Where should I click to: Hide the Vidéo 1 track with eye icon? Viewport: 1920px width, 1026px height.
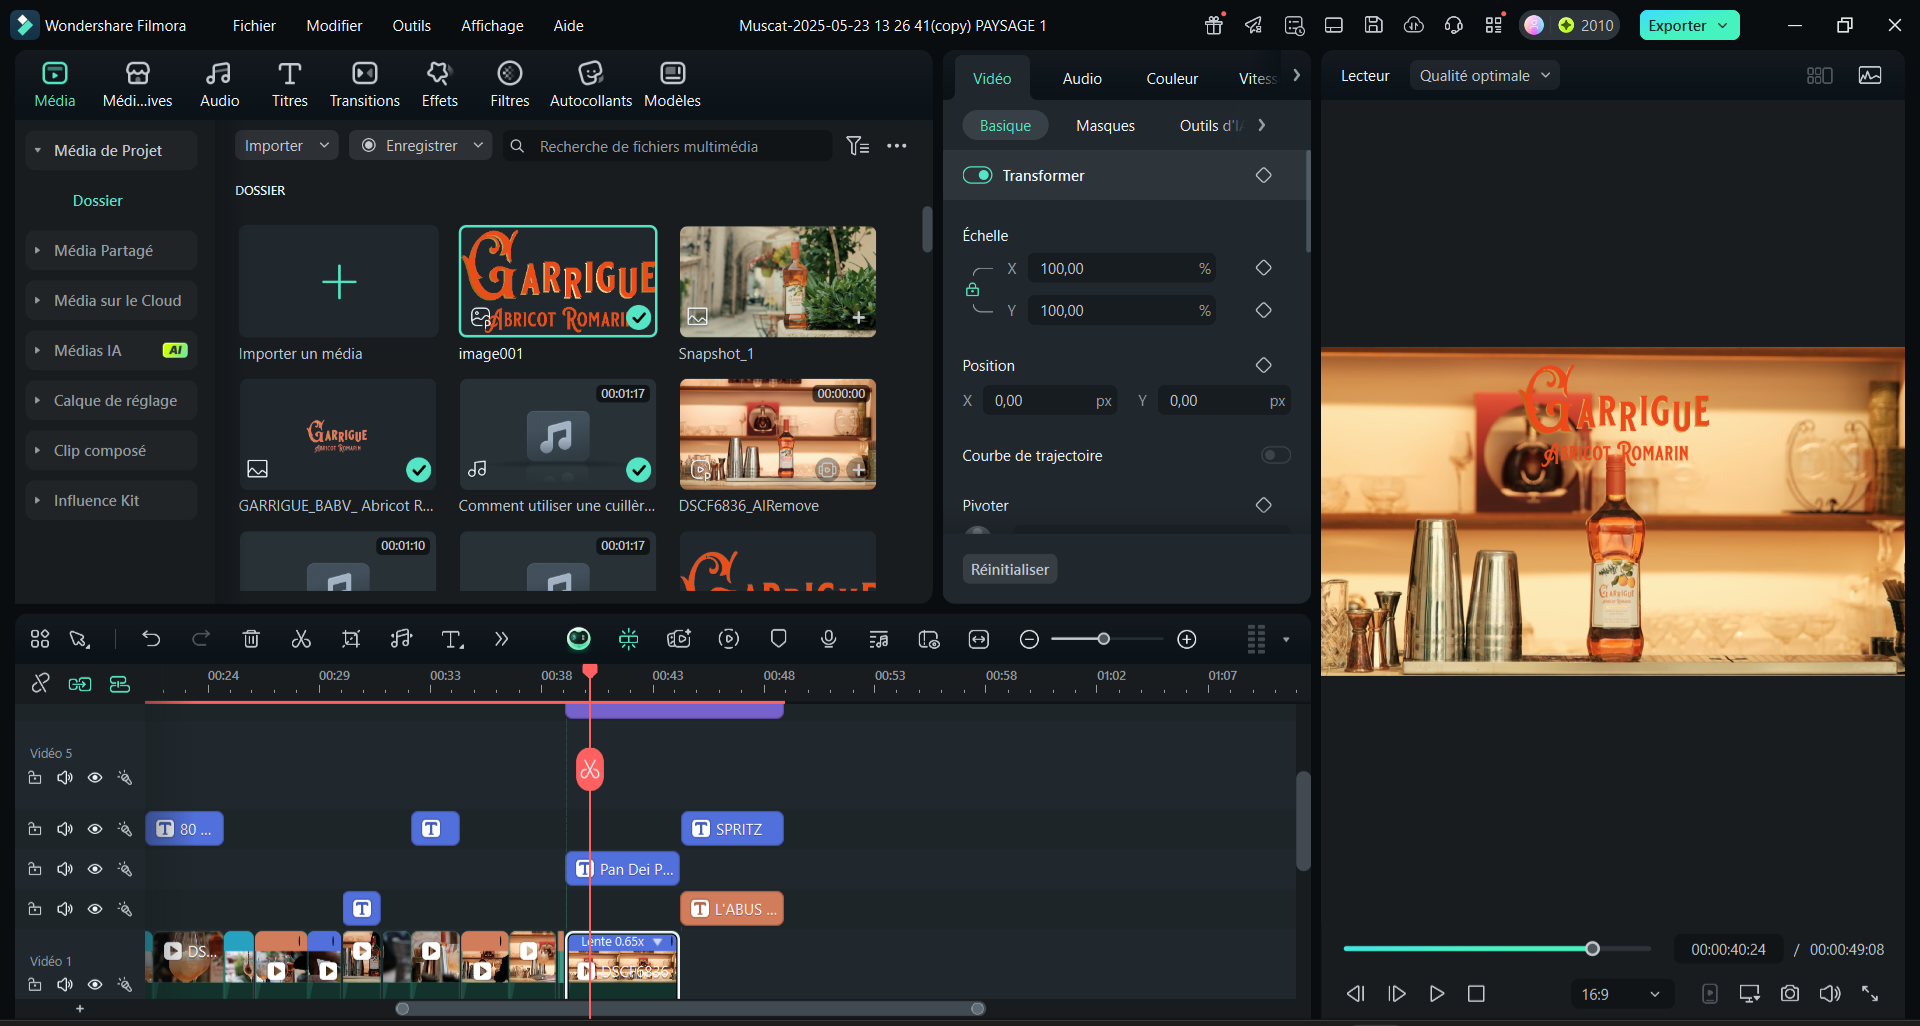(95, 984)
